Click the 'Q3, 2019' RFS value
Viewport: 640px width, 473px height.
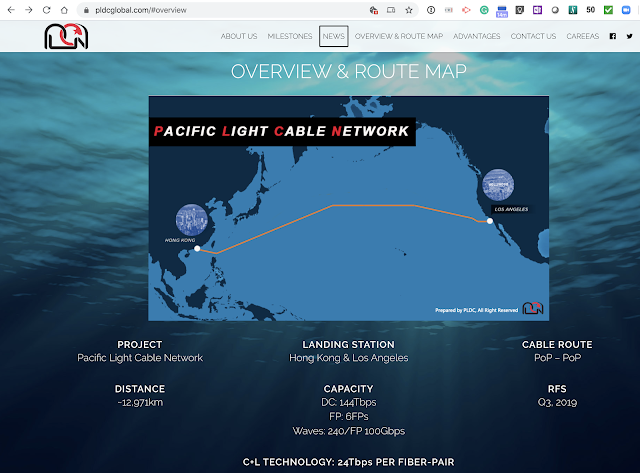point(557,402)
